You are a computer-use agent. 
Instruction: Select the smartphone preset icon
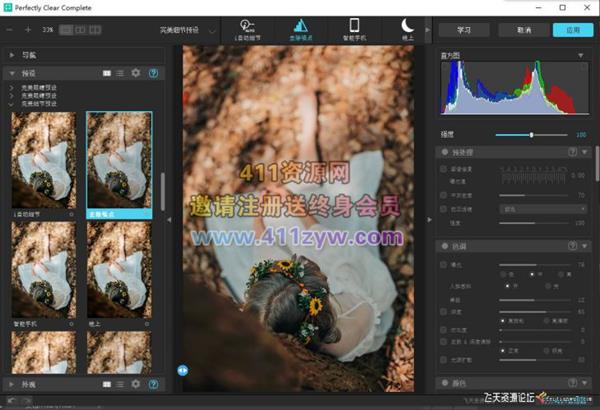pyautogui.click(x=354, y=27)
